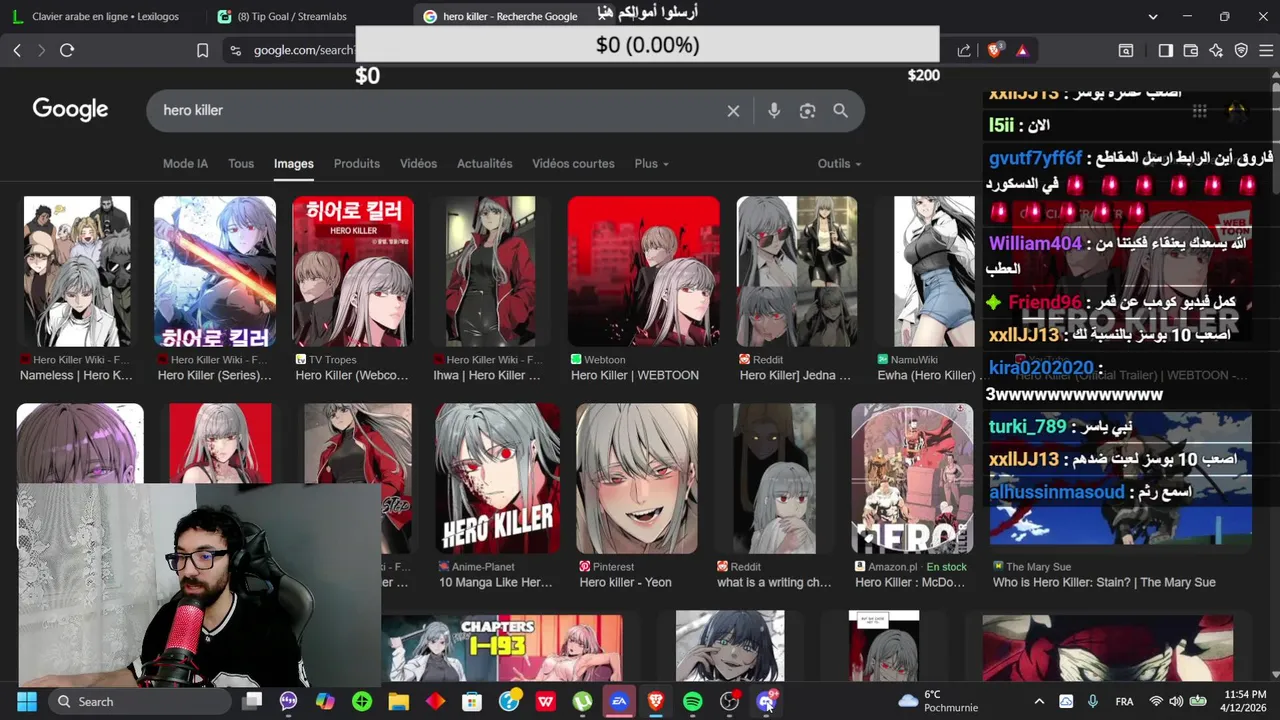
Task: Open Brave VPN shield icon
Action: click(x=1241, y=50)
